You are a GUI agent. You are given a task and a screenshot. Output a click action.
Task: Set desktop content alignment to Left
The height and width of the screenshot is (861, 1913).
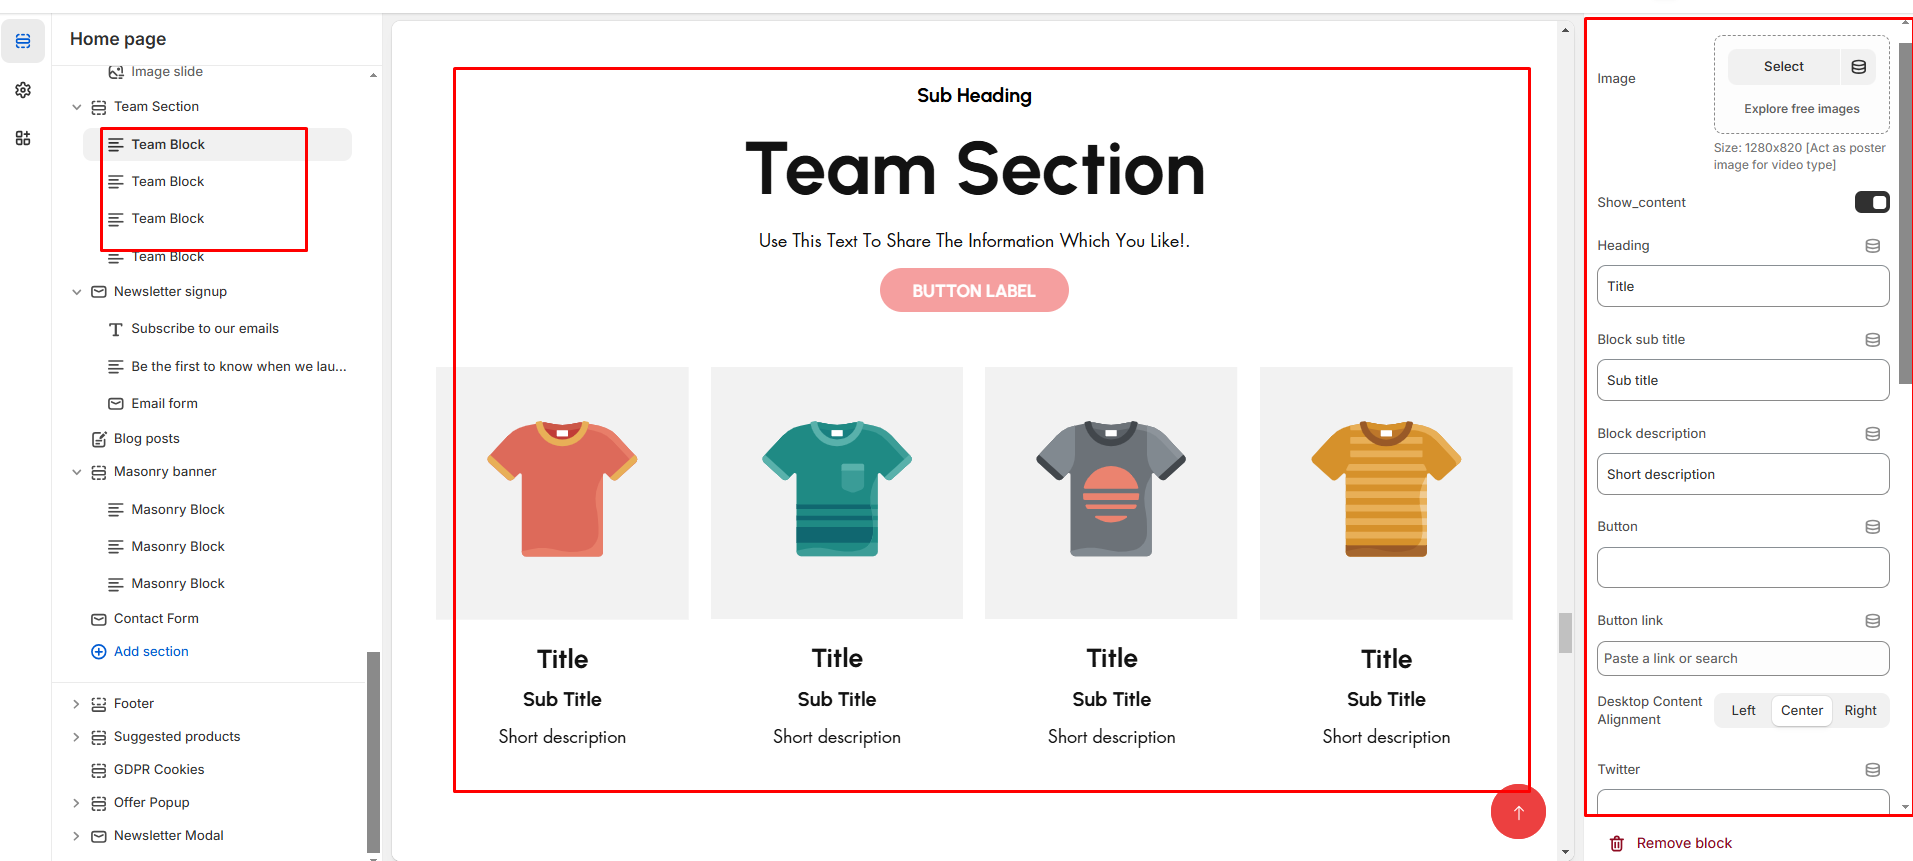[1743, 711]
